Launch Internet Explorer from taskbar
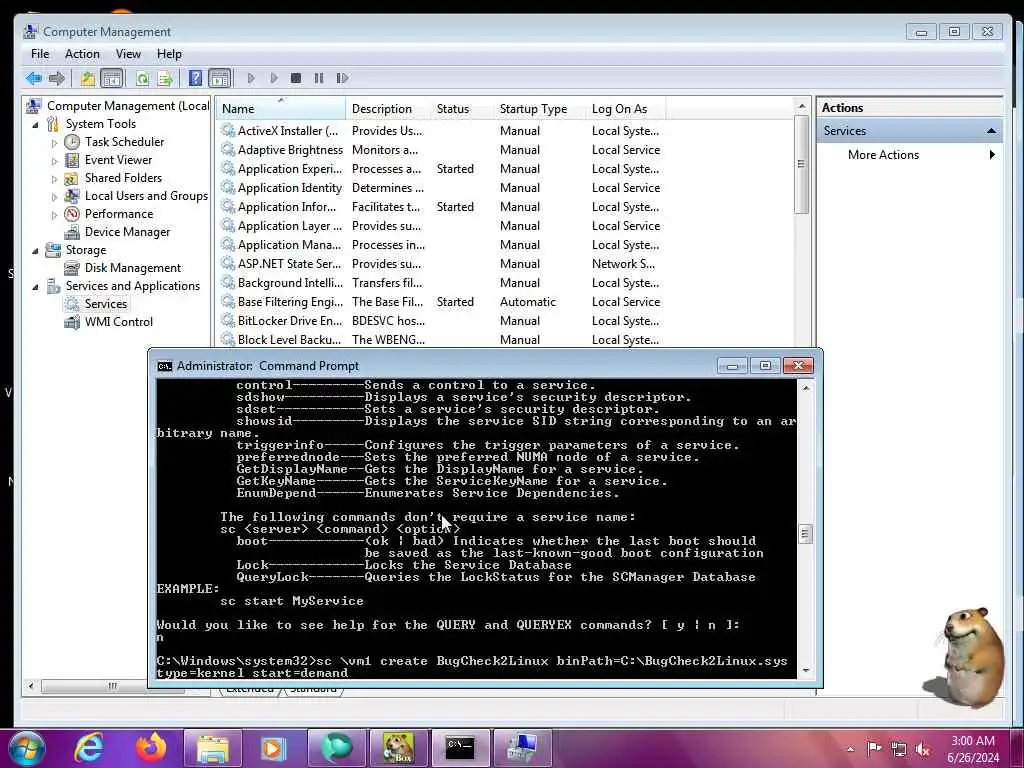This screenshot has height=768, width=1024. tap(88, 748)
